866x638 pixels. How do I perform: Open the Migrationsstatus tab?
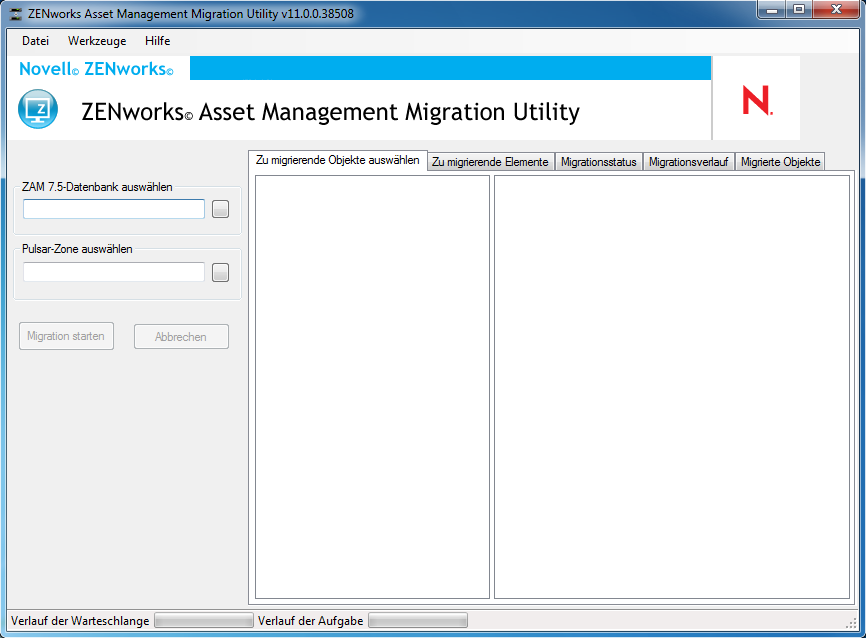(599, 162)
